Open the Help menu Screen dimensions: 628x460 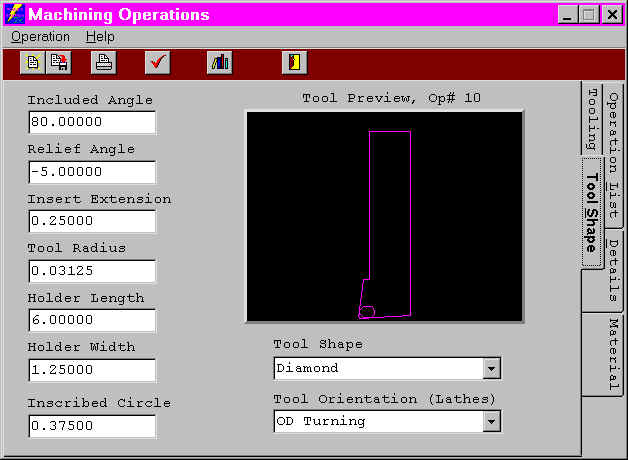[x=100, y=37]
